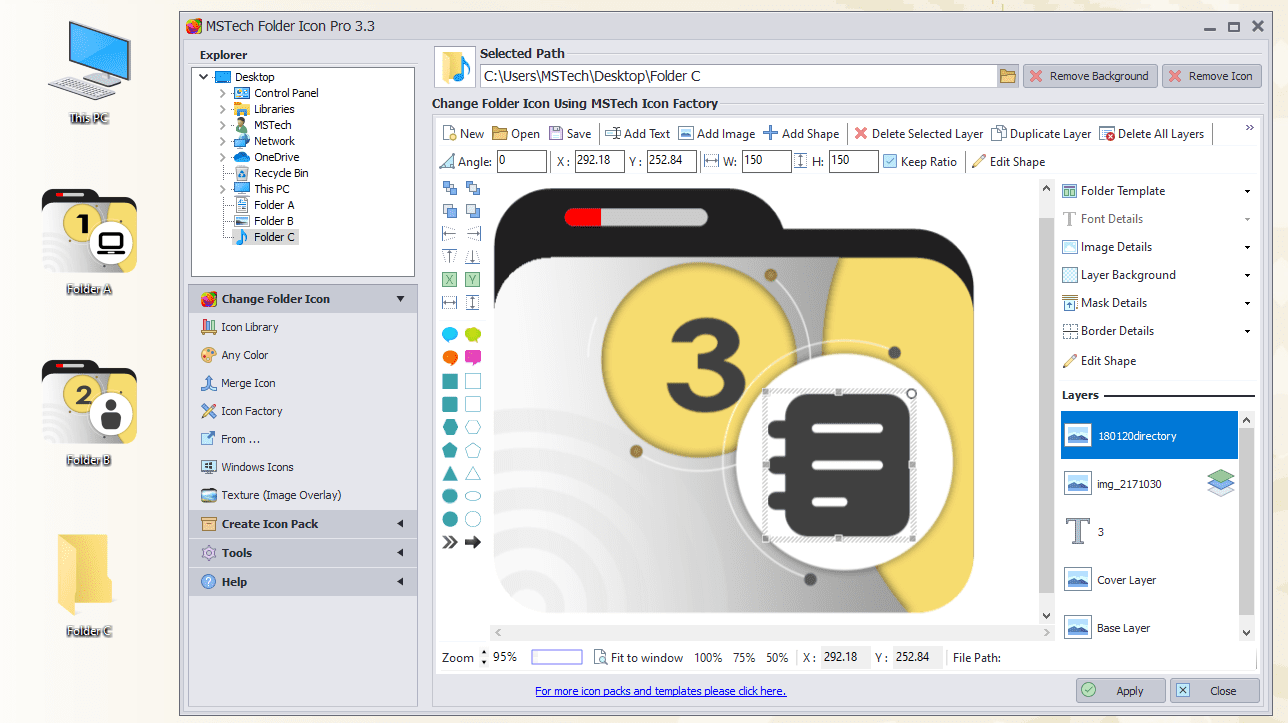Image resolution: width=1288 pixels, height=723 pixels.
Task: Select Merge Icon in the sidebar
Action: coord(249,382)
